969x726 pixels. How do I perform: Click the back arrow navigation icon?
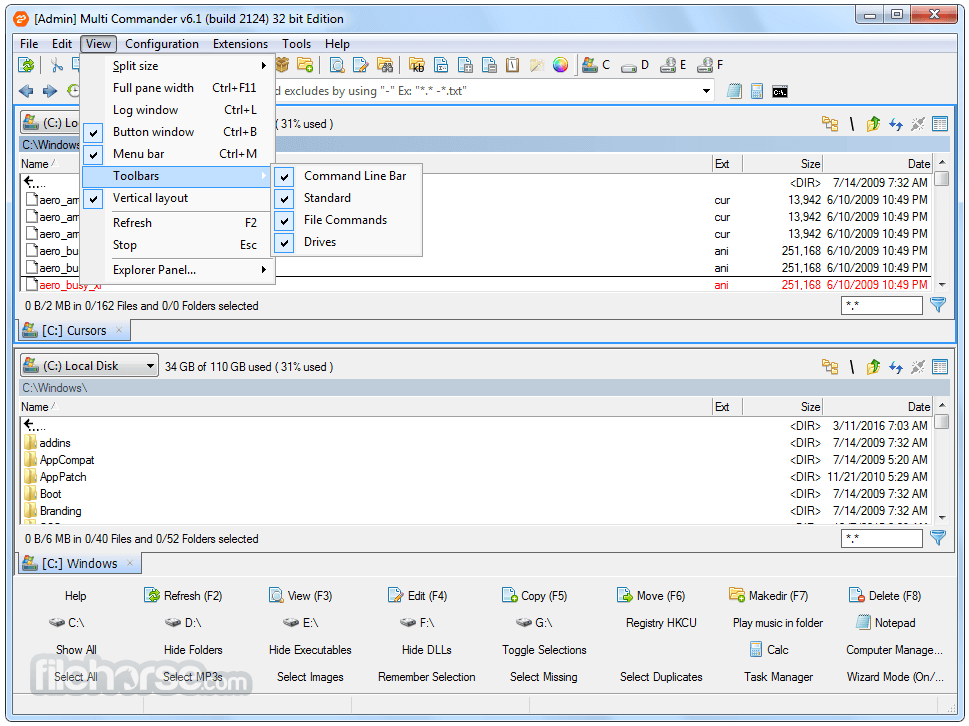(x=26, y=91)
